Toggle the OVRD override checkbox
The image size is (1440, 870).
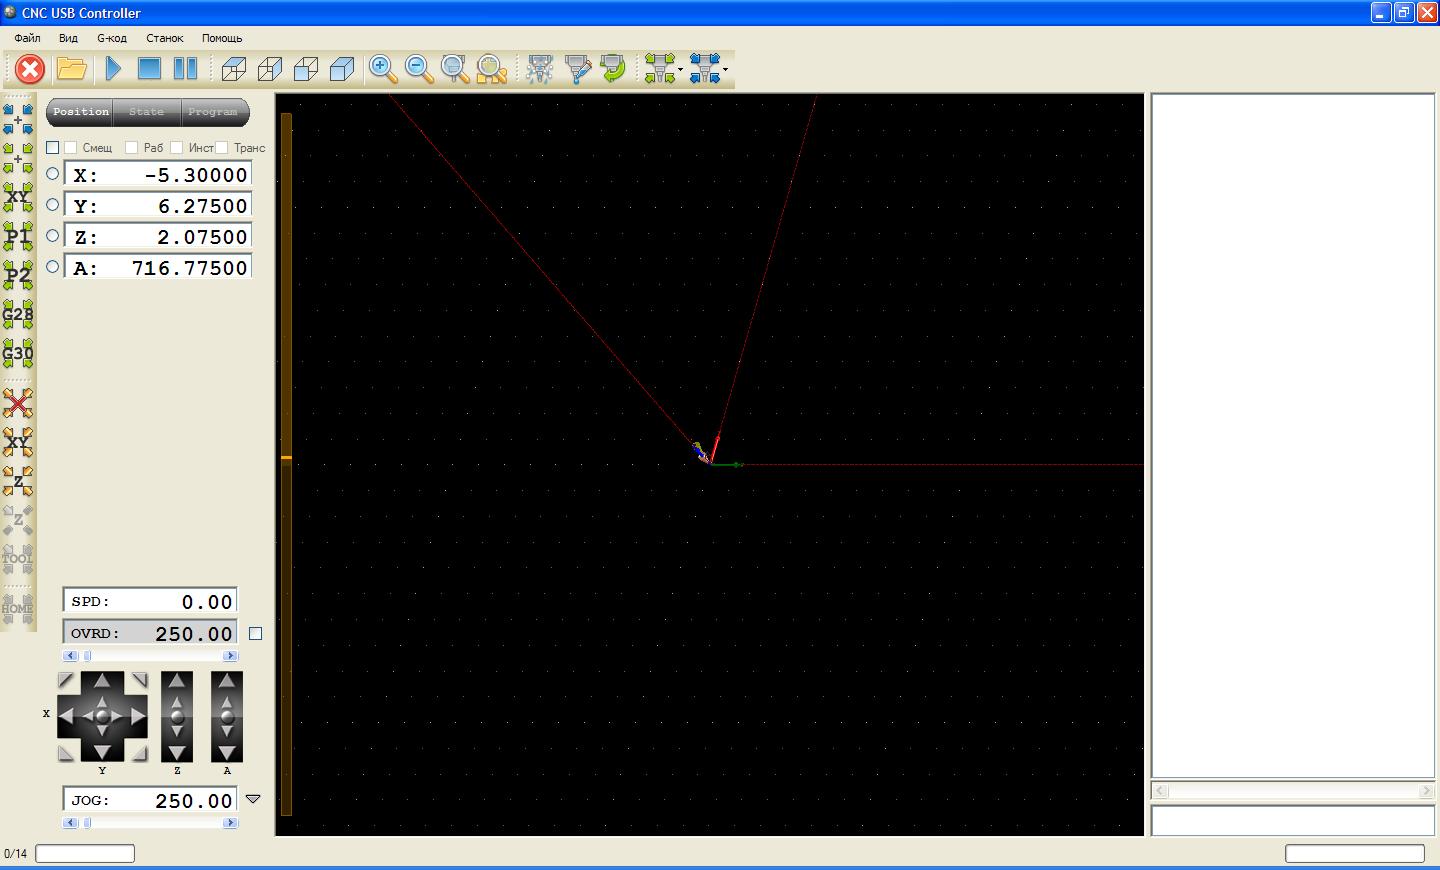point(256,633)
